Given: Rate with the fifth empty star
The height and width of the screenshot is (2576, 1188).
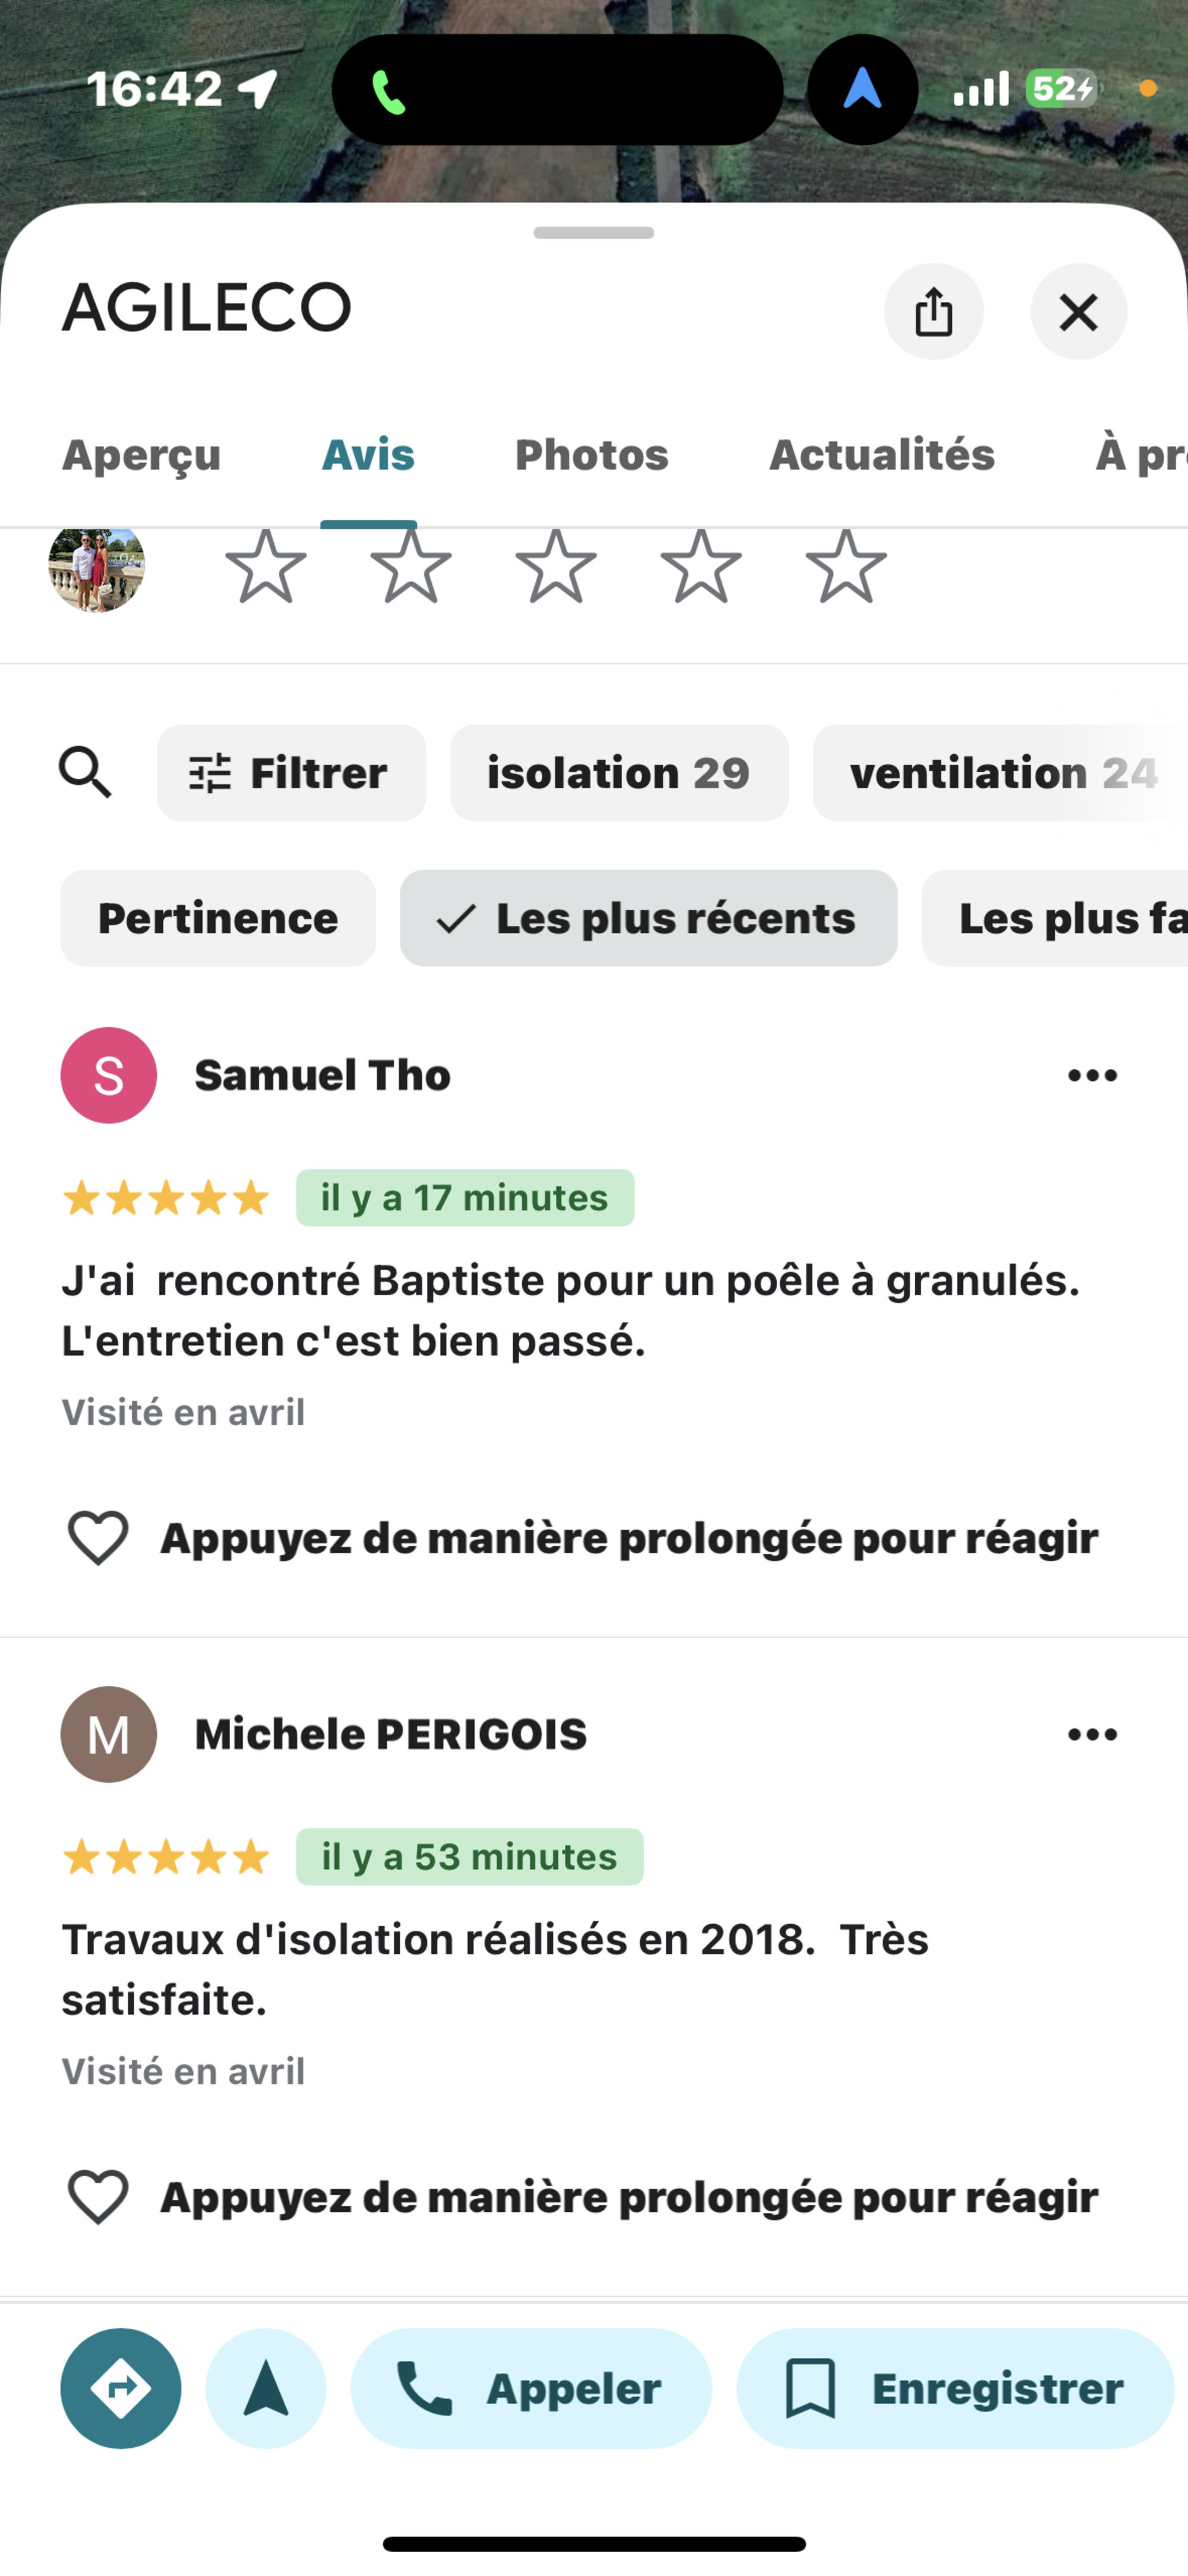Looking at the screenshot, I should click(x=846, y=567).
